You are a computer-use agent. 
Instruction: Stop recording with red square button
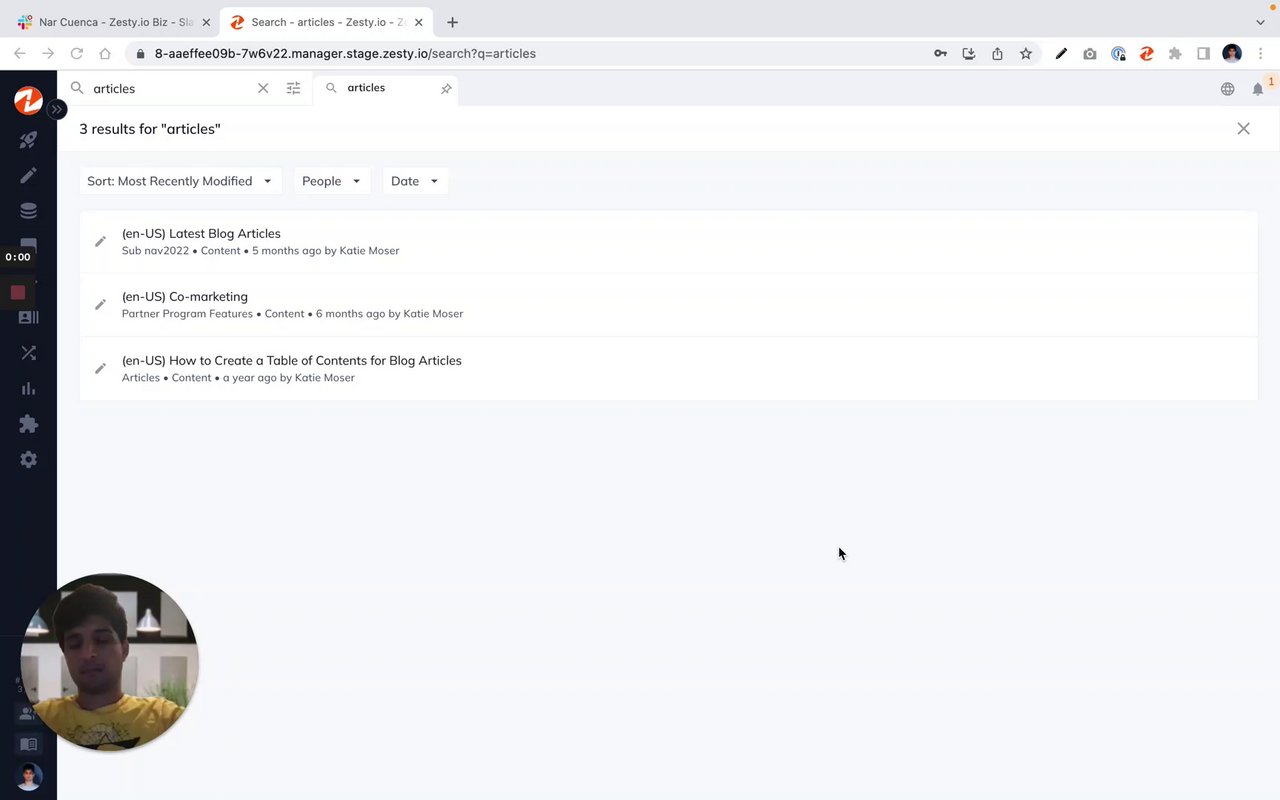(17, 293)
